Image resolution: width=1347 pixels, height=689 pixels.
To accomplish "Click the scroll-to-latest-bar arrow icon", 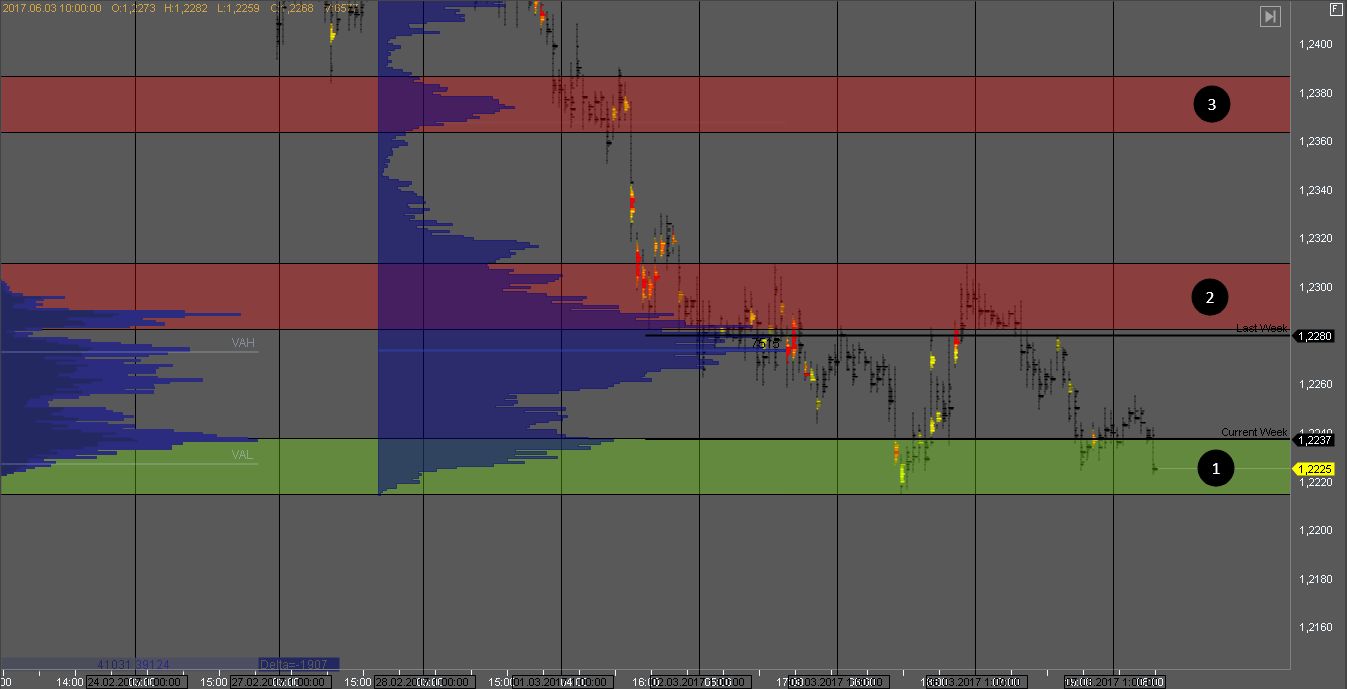I will coord(1270,16).
